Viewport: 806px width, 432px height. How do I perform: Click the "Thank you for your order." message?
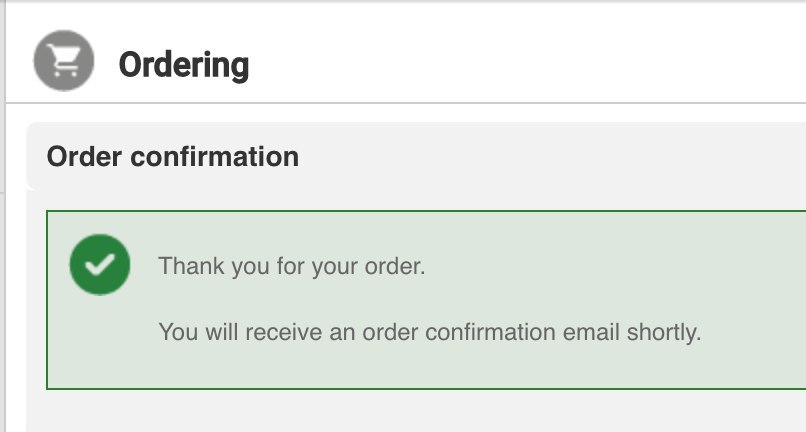[292, 267]
